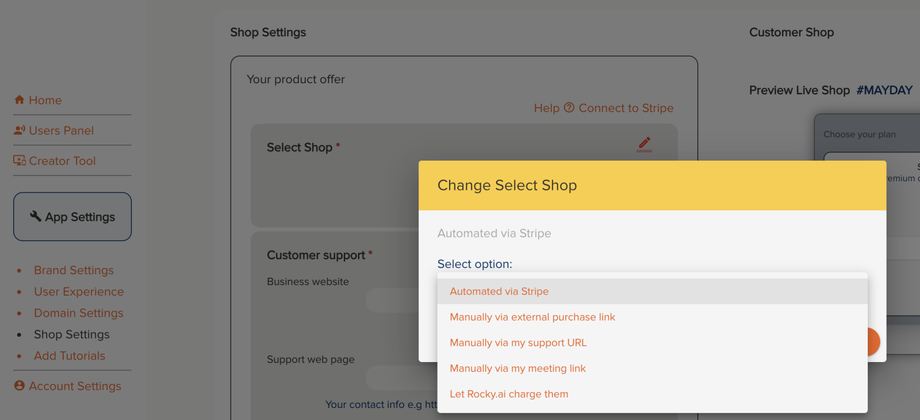The height and width of the screenshot is (420, 920).
Task: Open Add Tutorials section
Action: pos(69,356)
